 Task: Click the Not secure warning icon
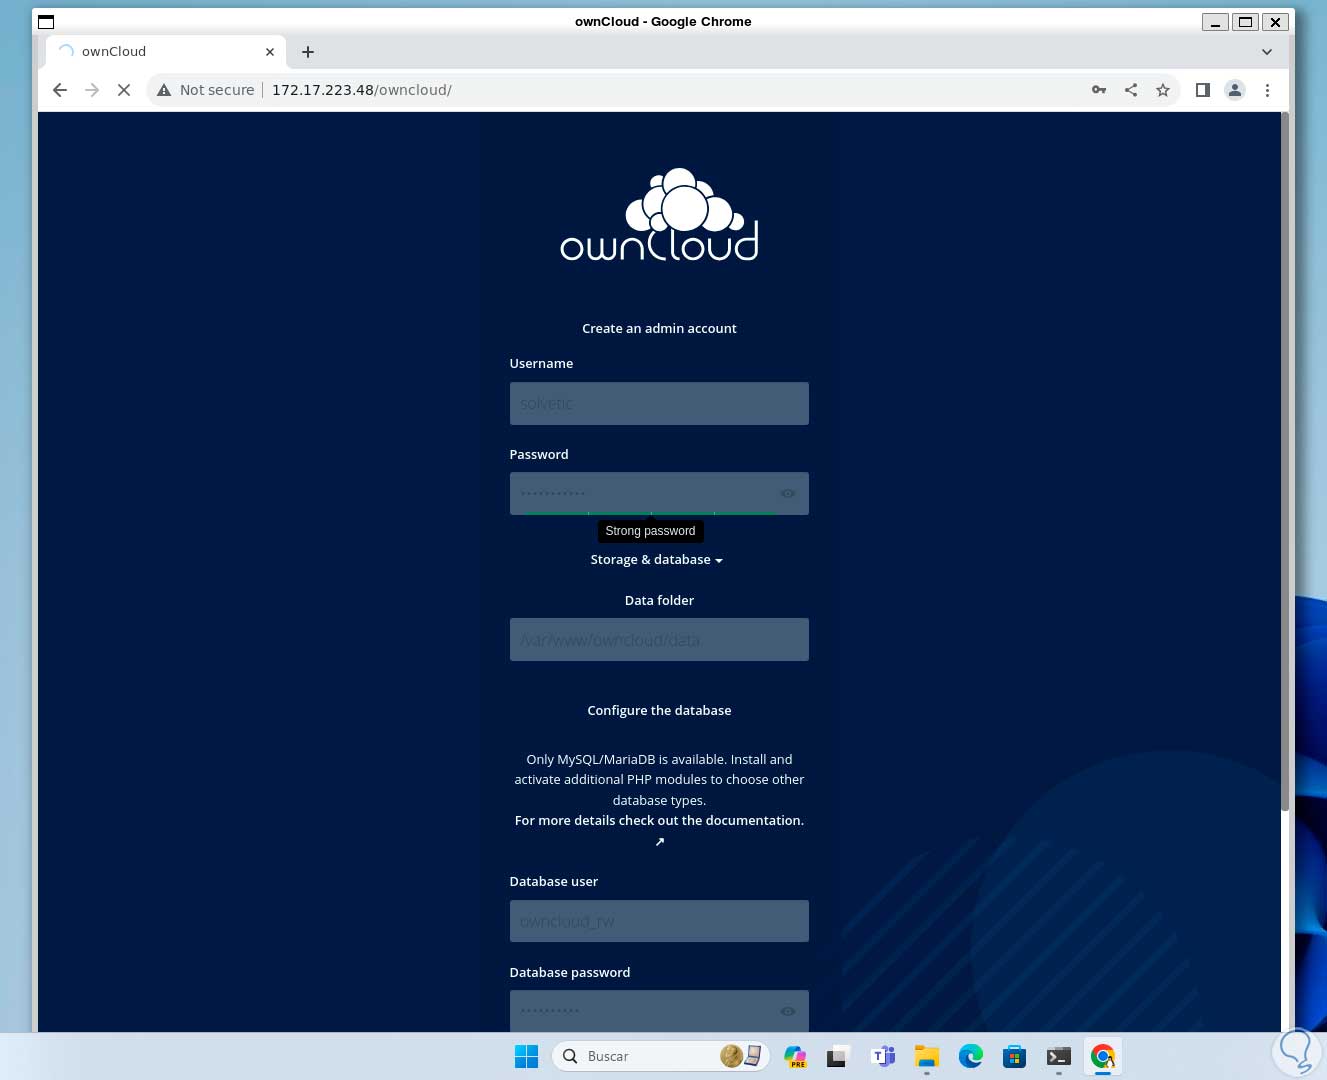click(x=164, y=90)
